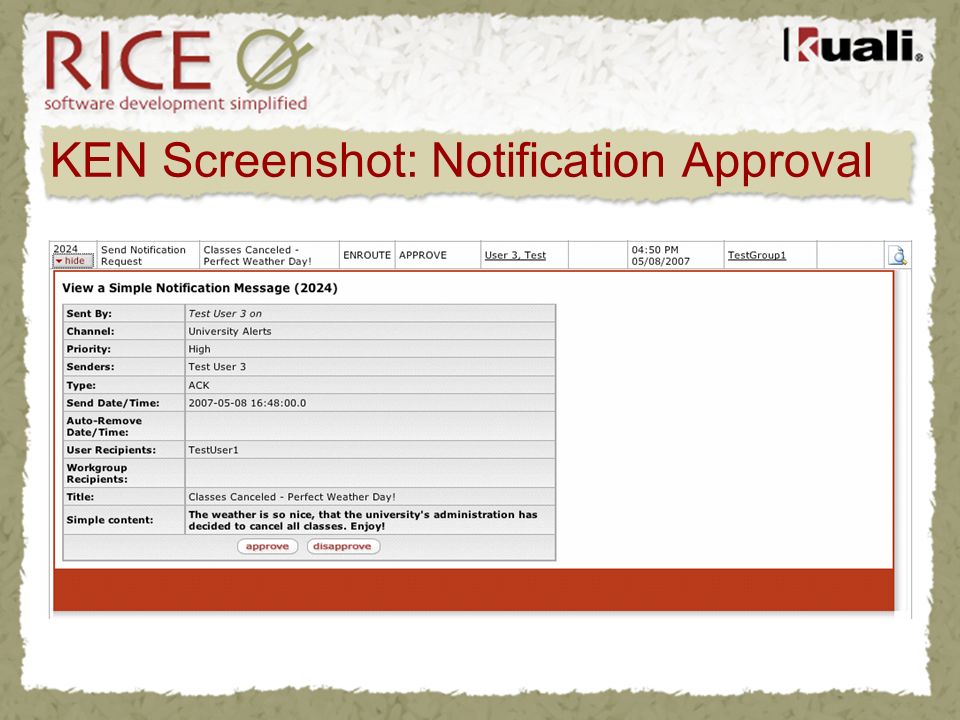Screen dimensions: 960x720
Task: Select the 'Senders:' label
Action: [x=90, y=367]
